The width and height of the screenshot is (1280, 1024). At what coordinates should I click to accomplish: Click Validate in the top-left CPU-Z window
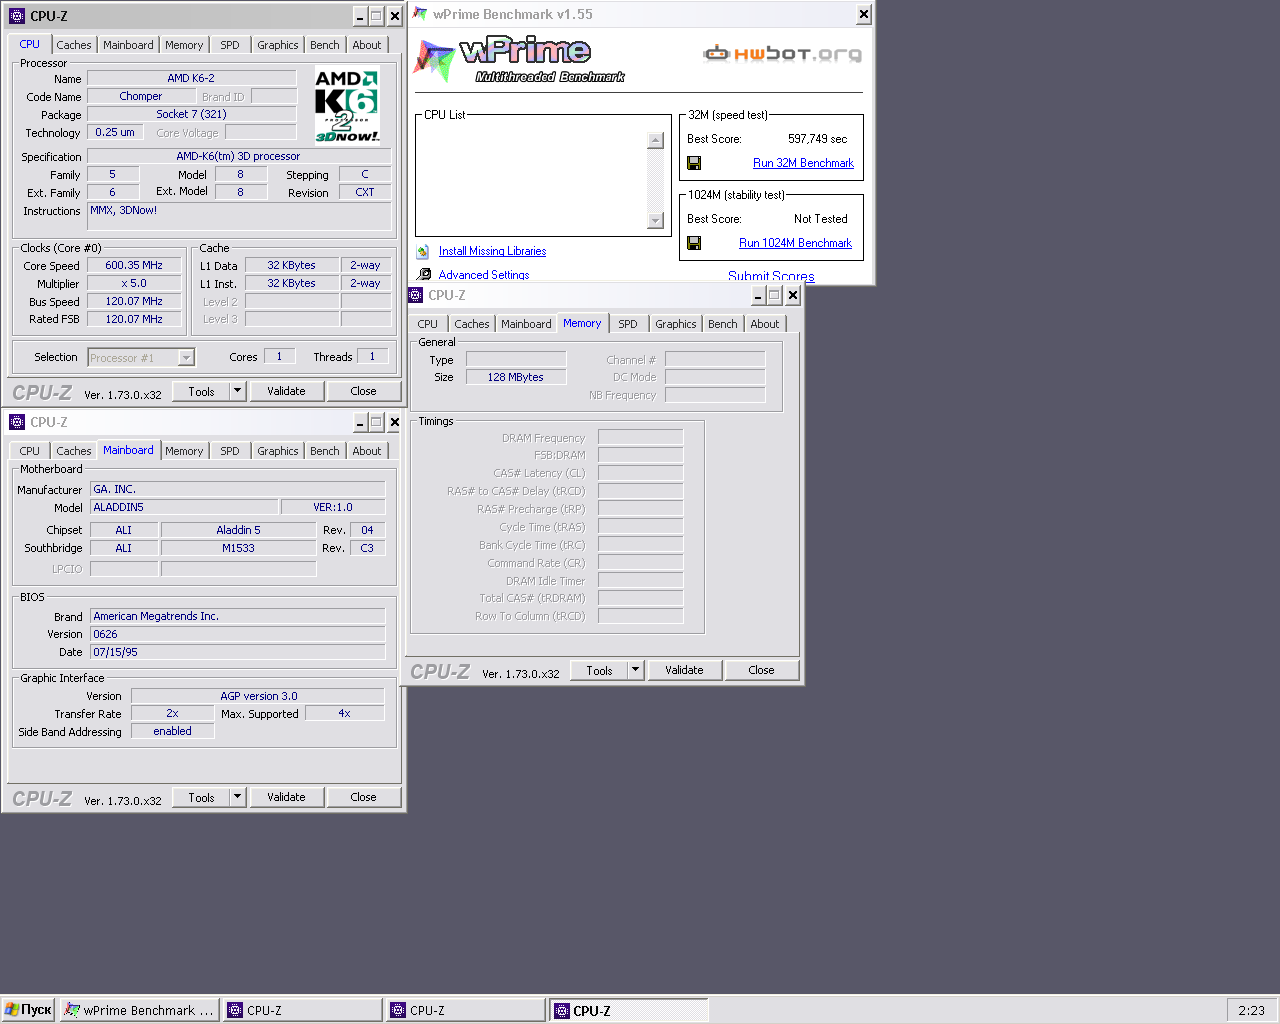click(x=286, y=391)
